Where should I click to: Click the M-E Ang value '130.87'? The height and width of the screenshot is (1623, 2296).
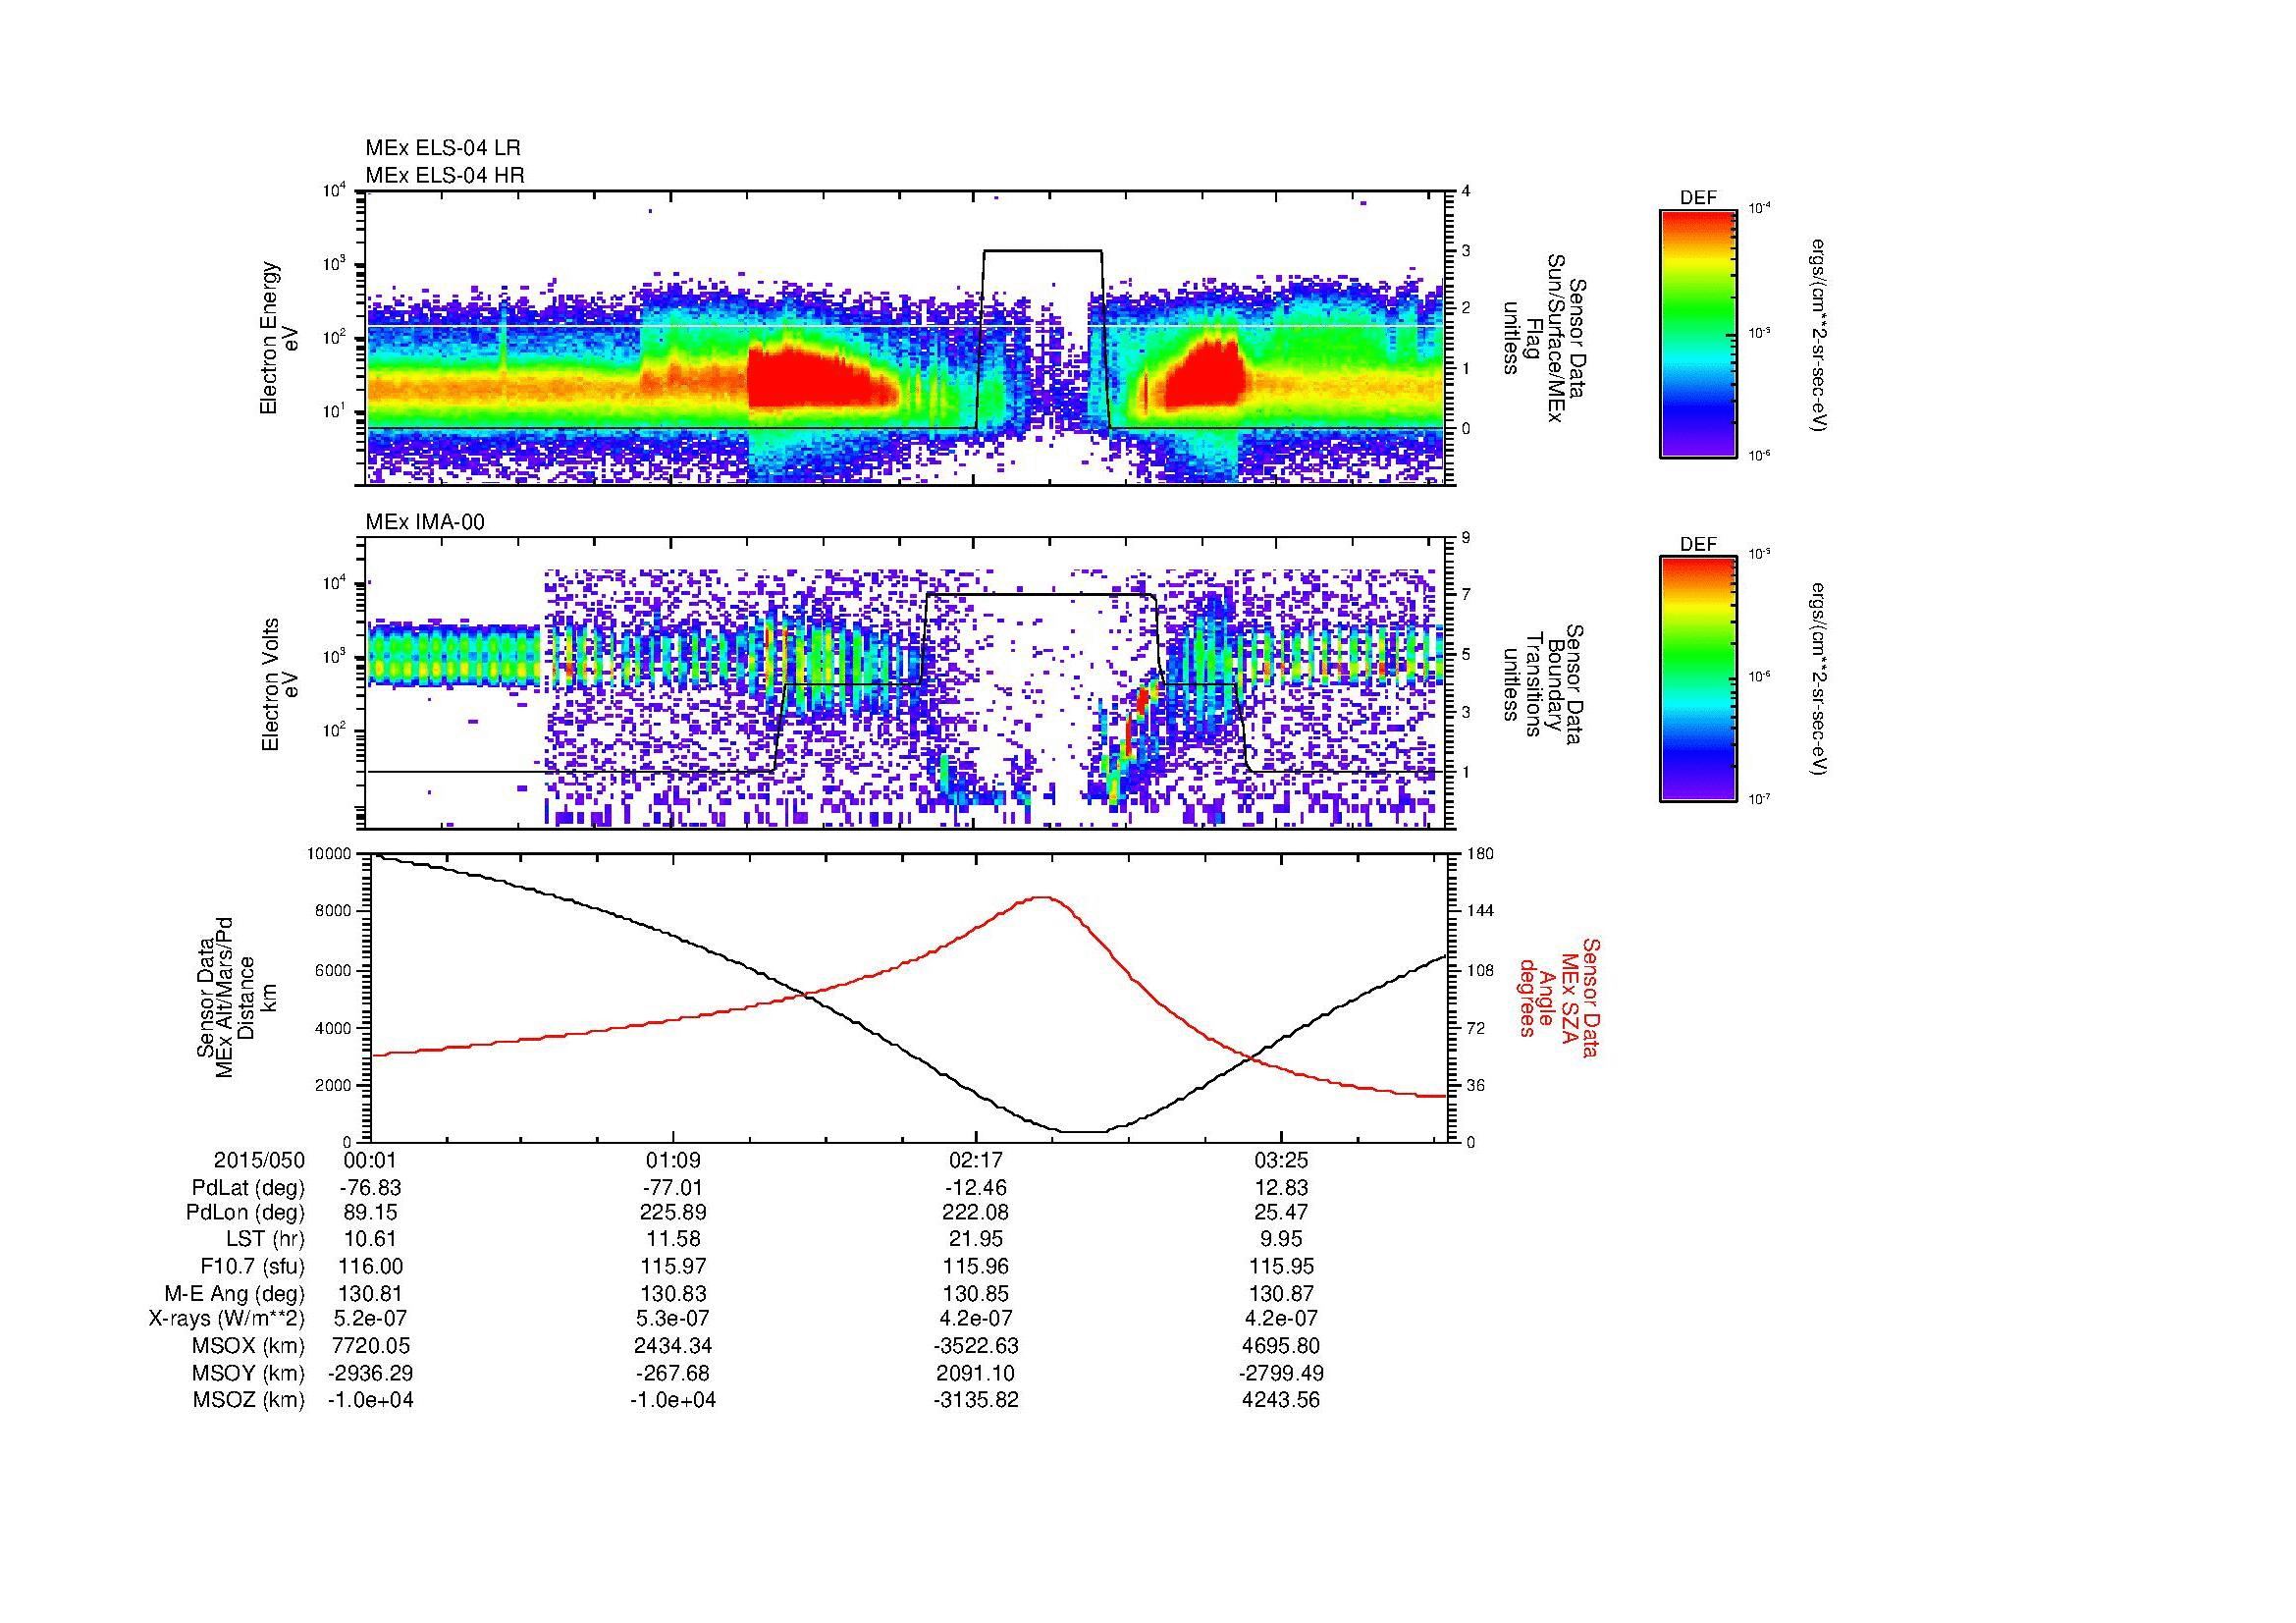tap(1281, 1293)
